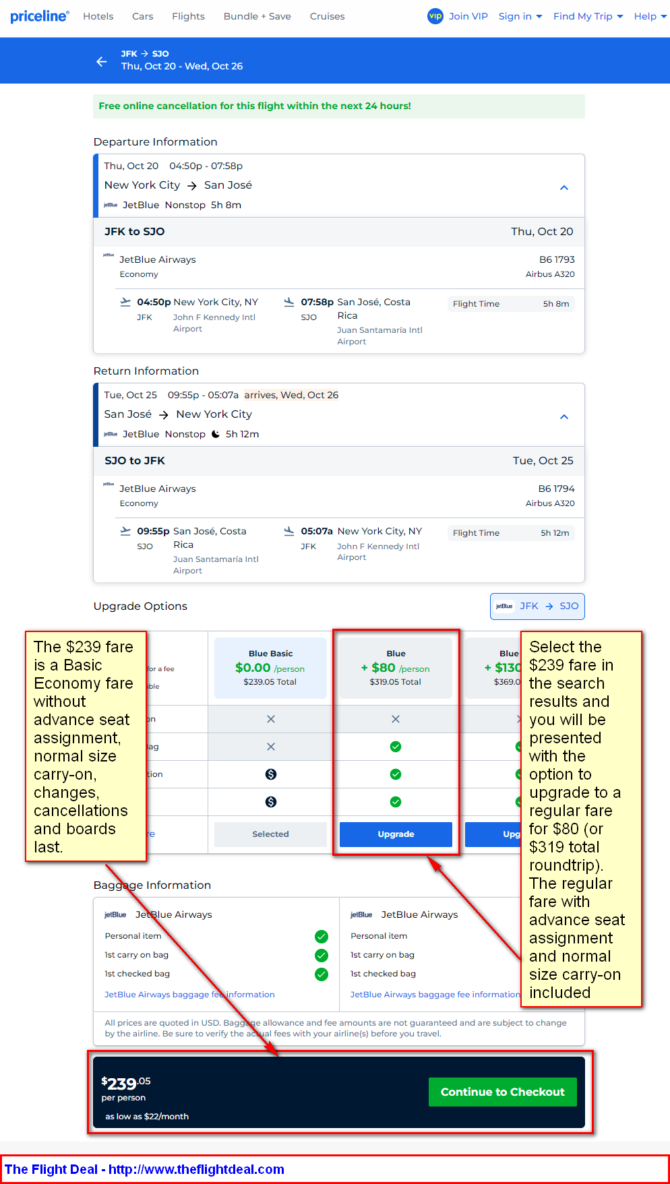Image resolution: width=670 pixels, height=1184 pixels.
Task: Select the Blue Basic fare card
Action: (x=270, y=668)
